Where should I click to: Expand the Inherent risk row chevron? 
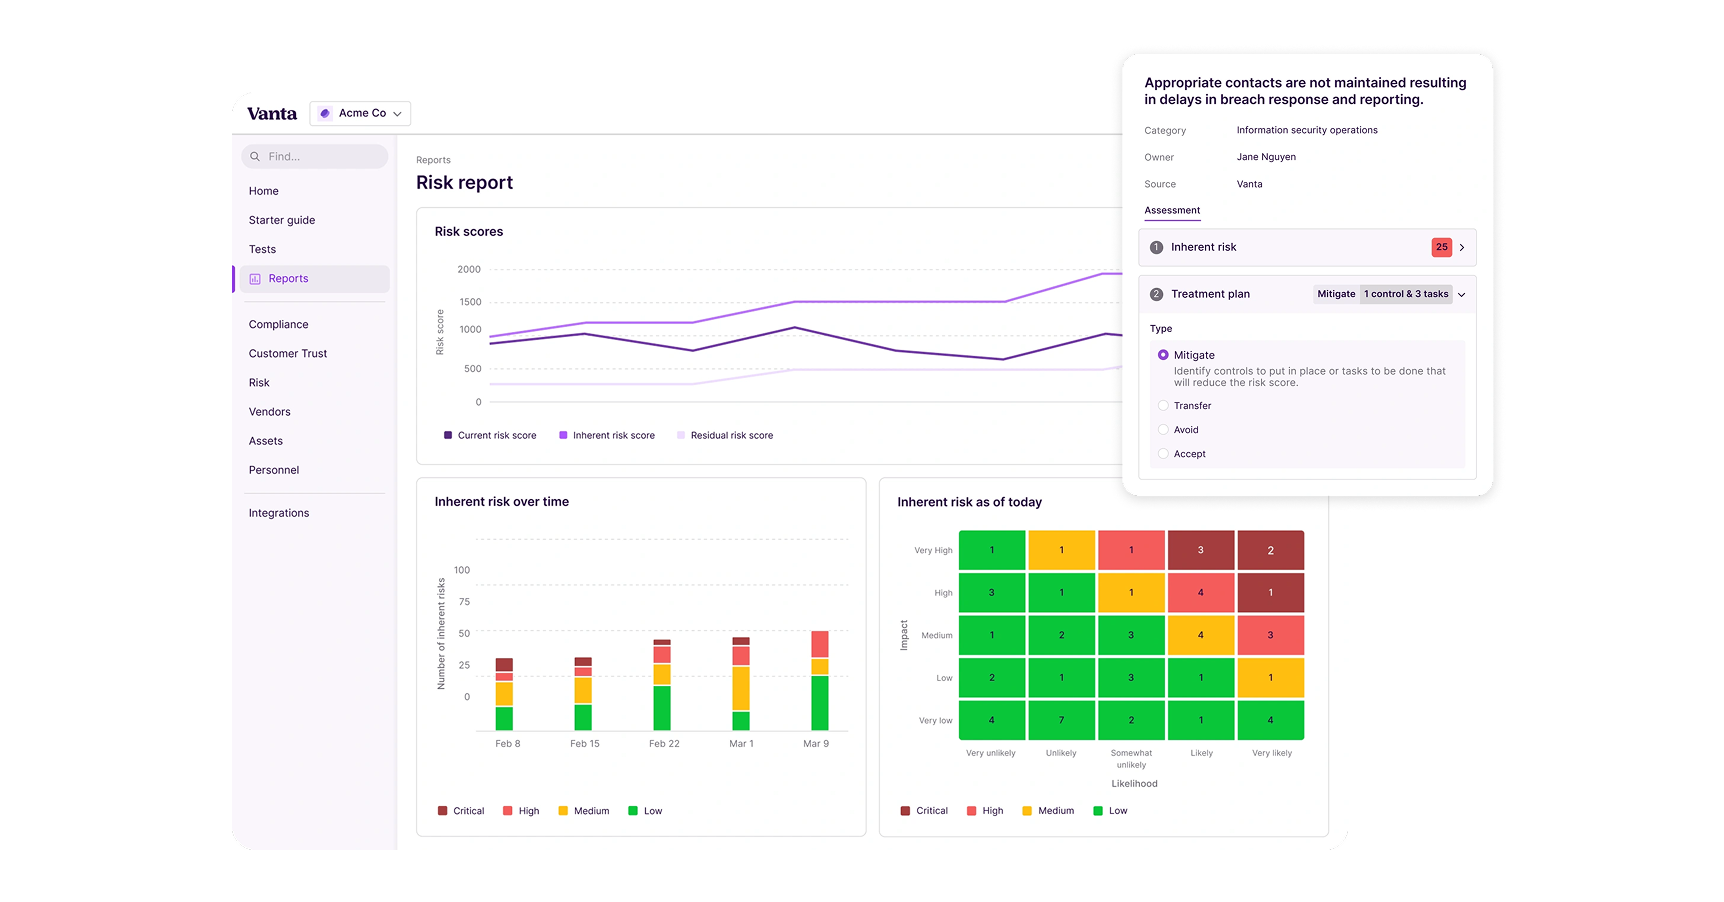pos(1462,247)
